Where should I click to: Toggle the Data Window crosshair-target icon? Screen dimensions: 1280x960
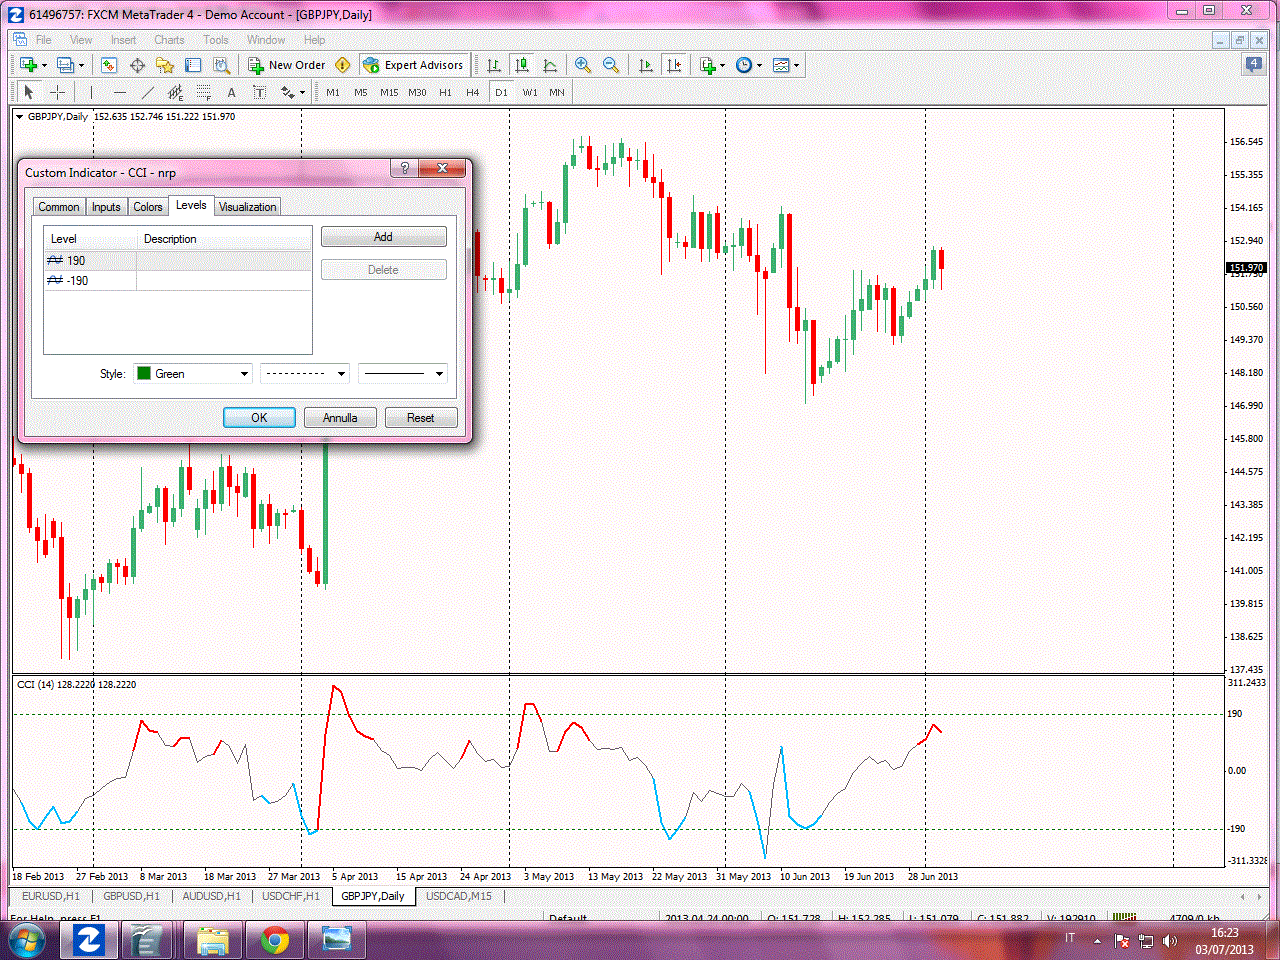click(137, 65)
